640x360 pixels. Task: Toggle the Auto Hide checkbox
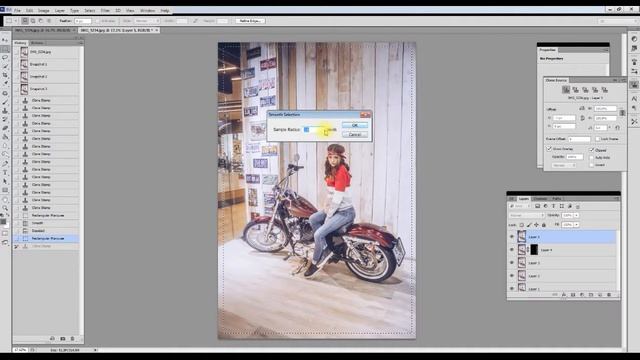591,158
